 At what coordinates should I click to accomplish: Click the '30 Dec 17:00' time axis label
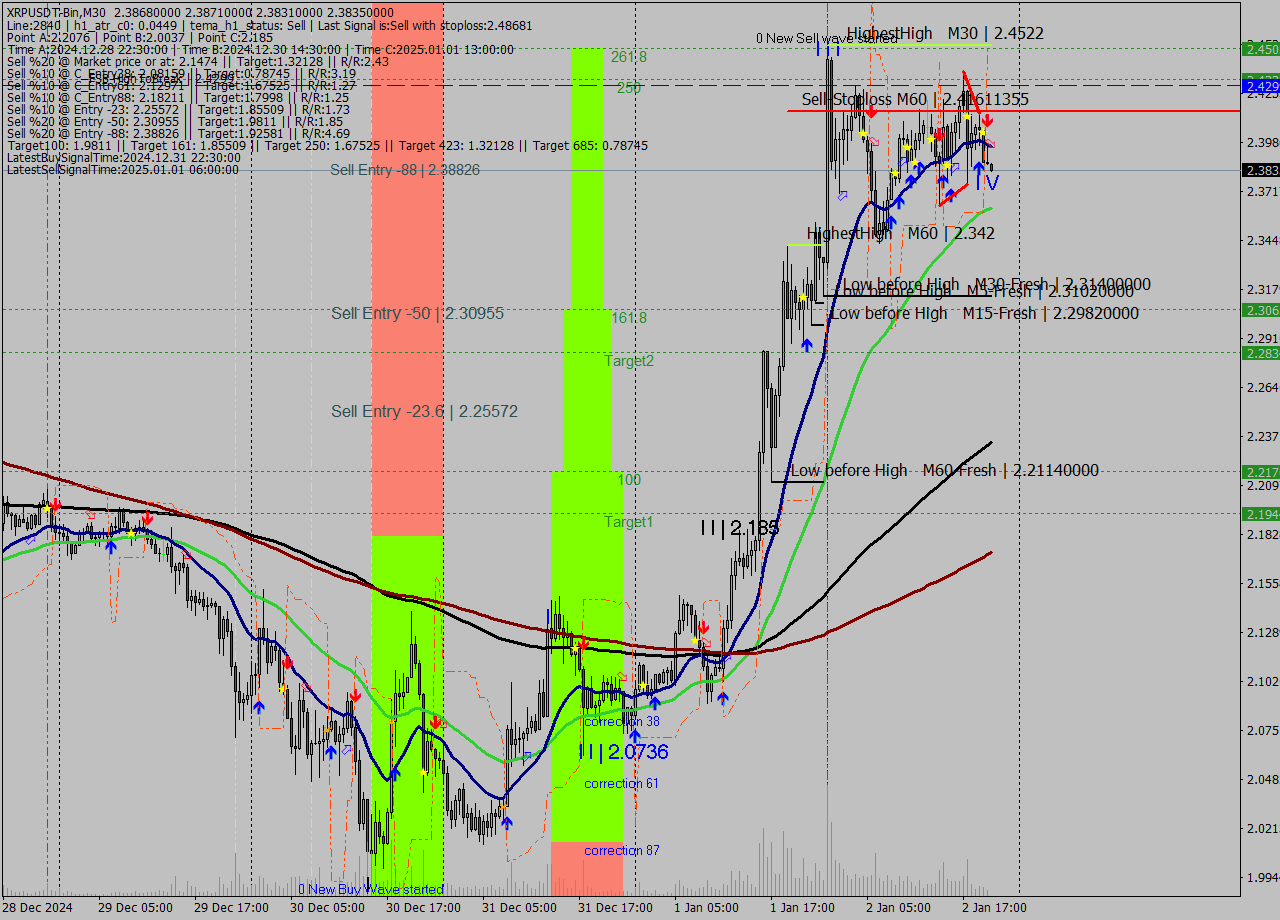point(423,908)
